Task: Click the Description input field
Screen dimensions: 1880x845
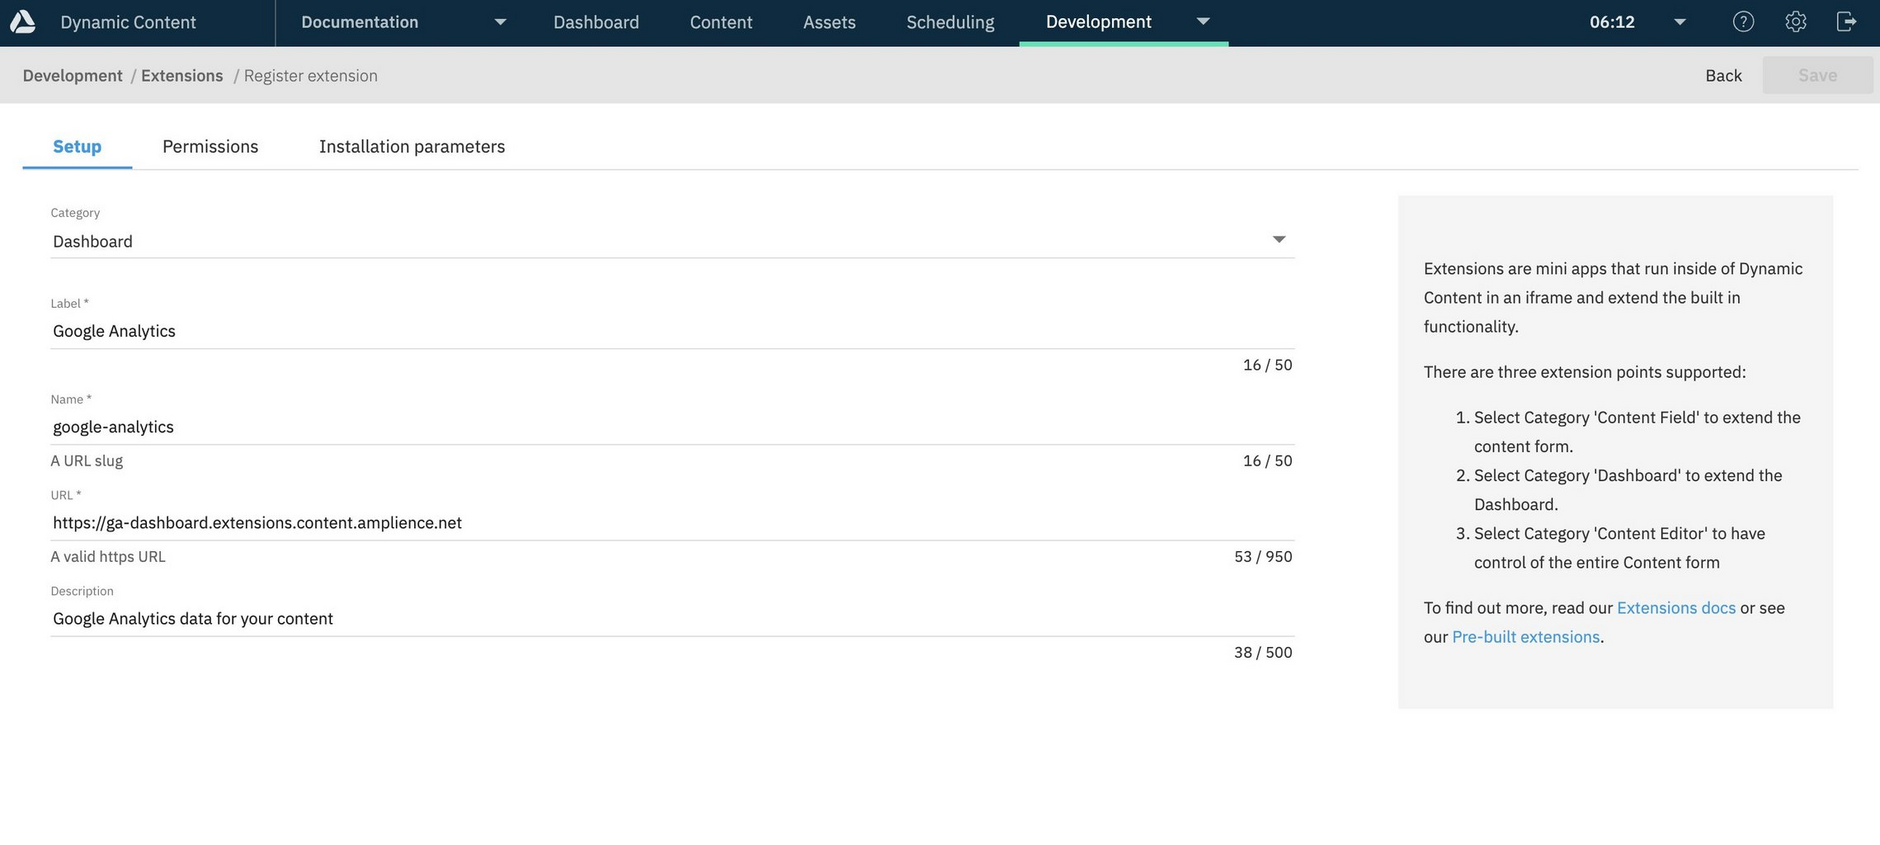Action: pyautogui.click(x=672, y=619)
